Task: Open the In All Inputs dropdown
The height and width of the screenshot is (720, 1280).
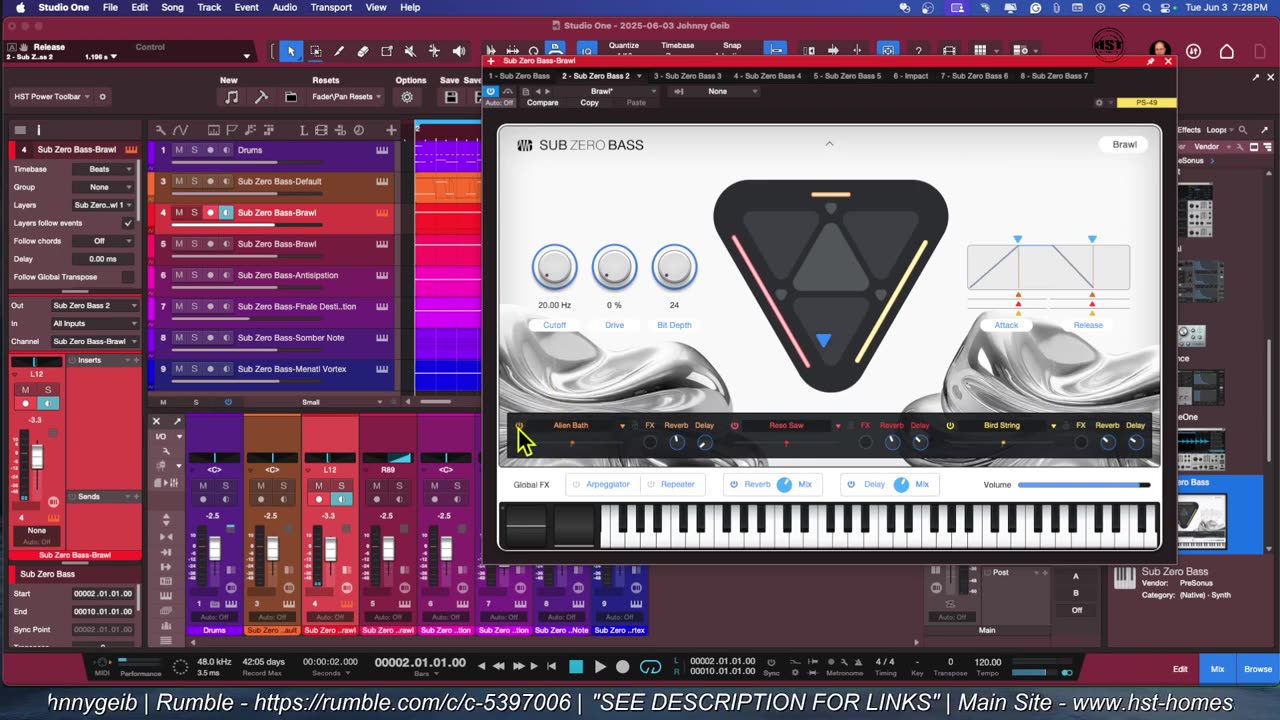Action: coord(95,323)
